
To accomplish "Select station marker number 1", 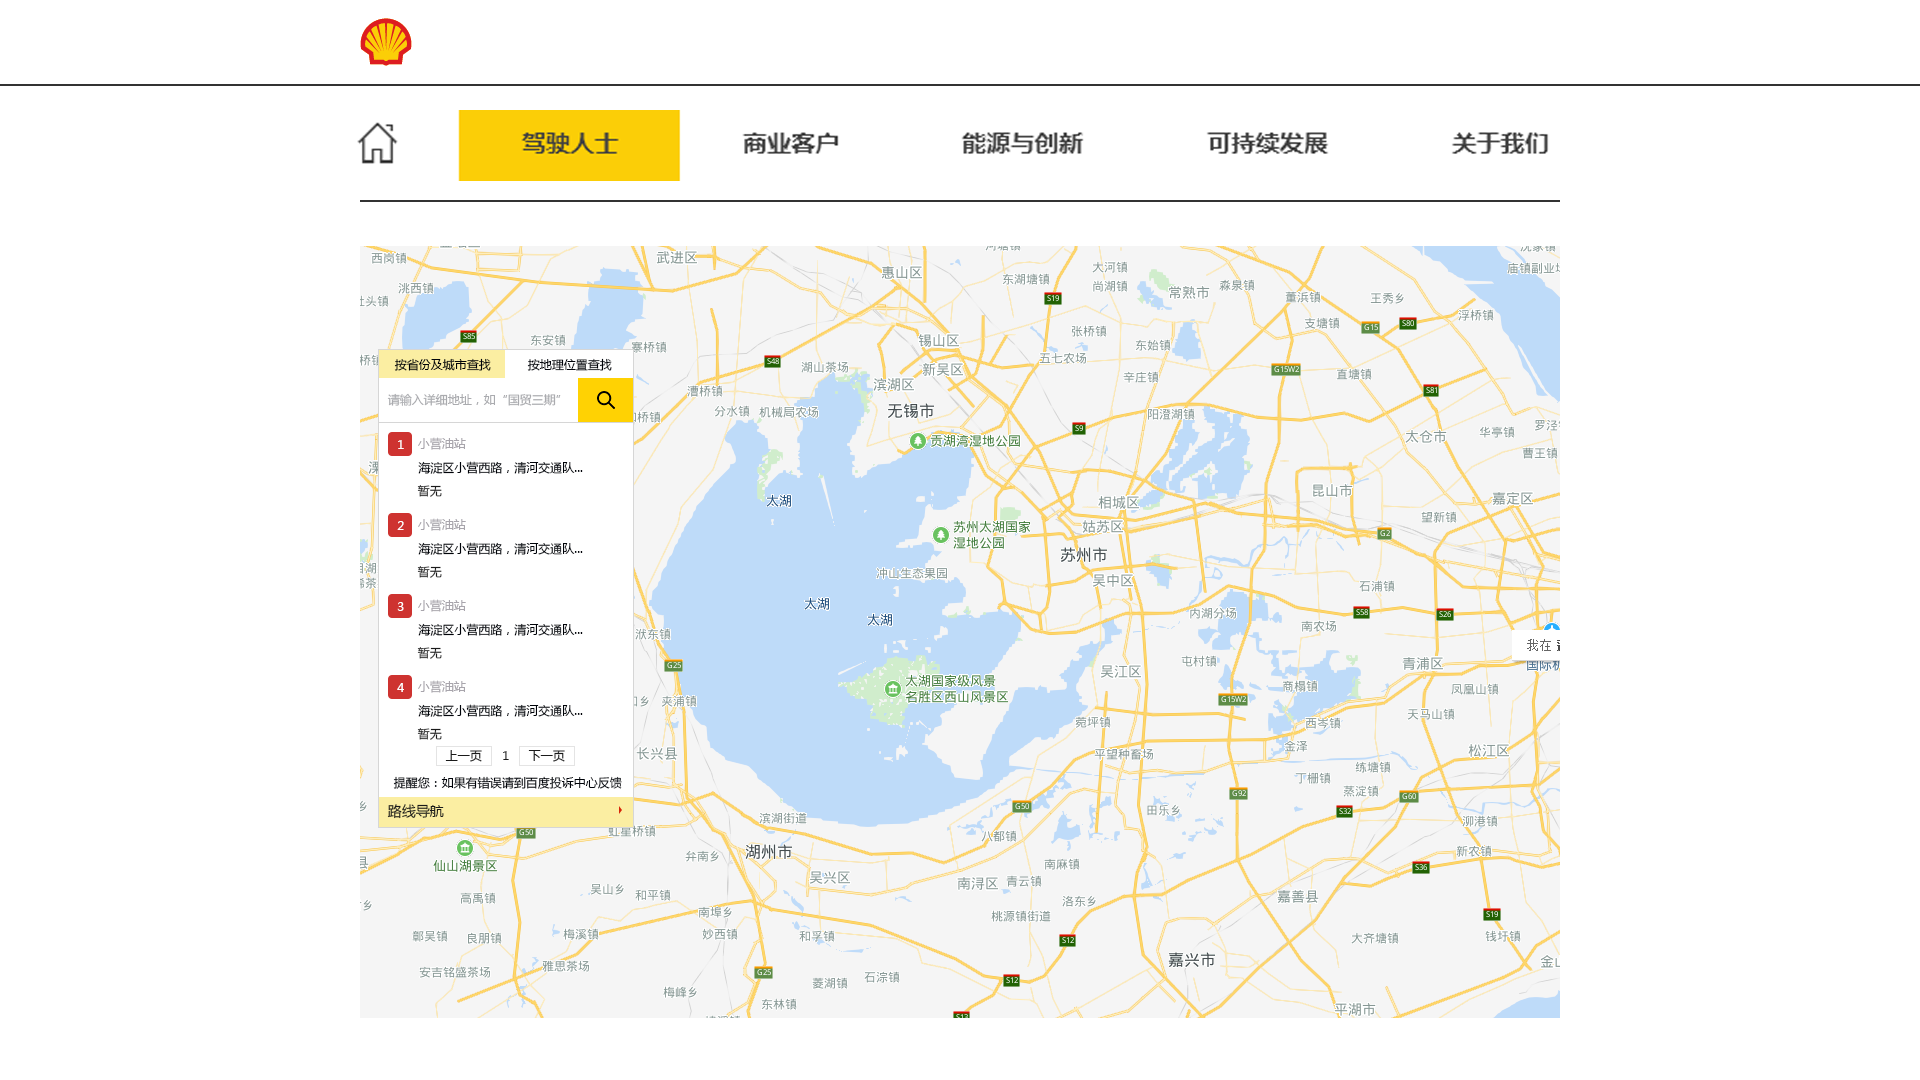I will point(400,444).
